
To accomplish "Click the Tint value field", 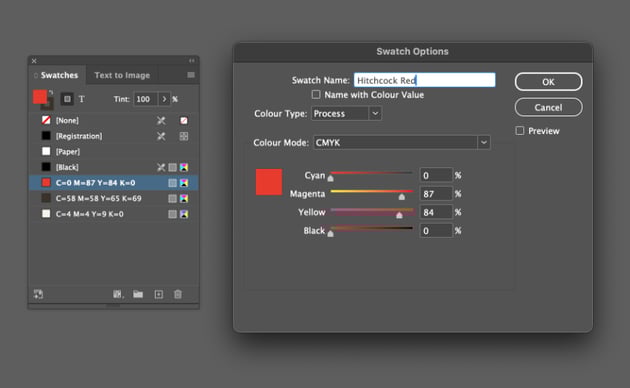I will [x=145, y=99].
